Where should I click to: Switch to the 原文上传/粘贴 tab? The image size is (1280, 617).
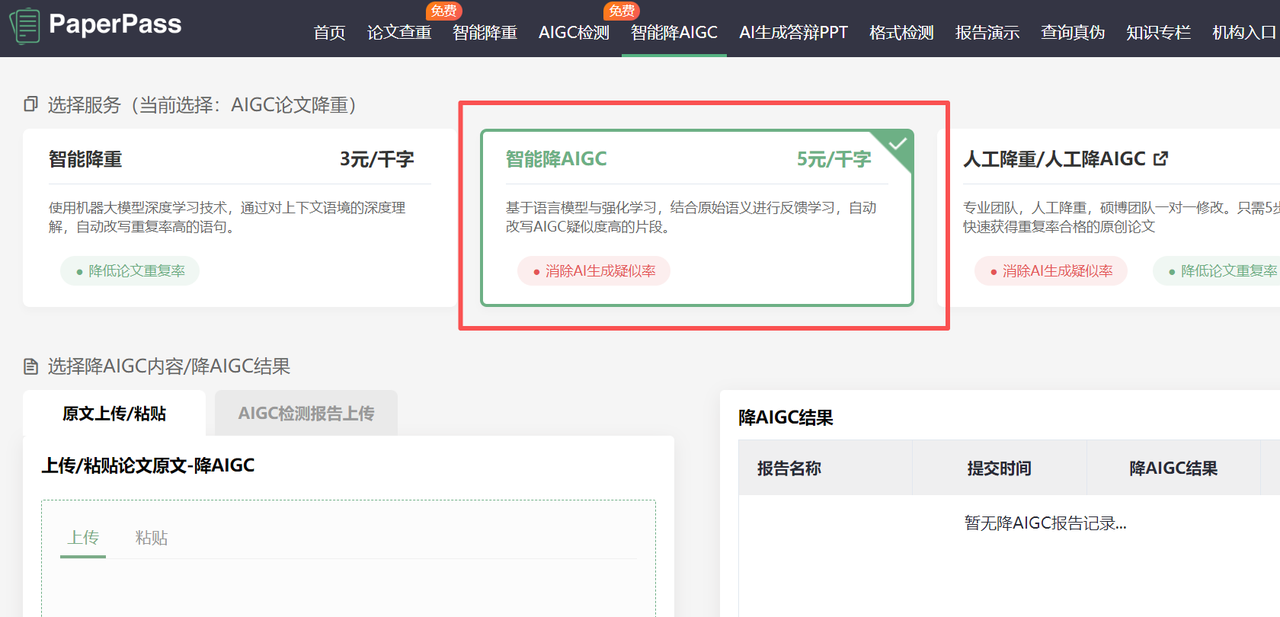[x=114, y=413]
